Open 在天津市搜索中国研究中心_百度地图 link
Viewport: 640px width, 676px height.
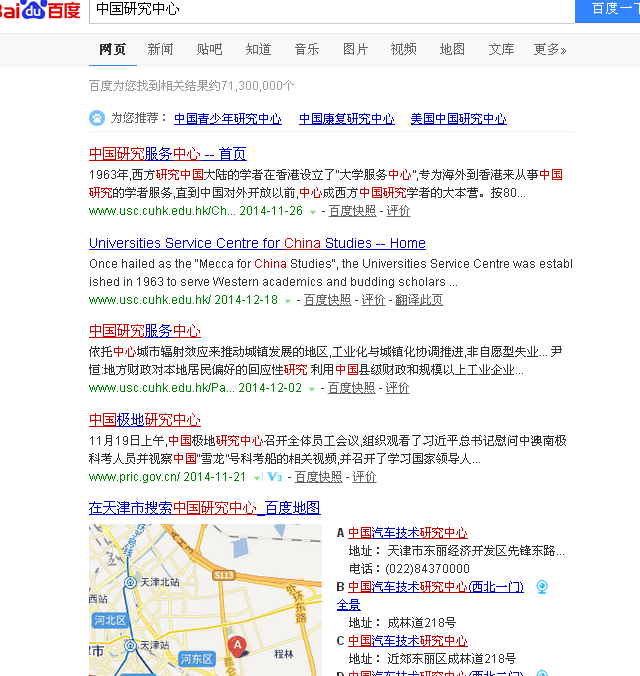tap(204, 508)
